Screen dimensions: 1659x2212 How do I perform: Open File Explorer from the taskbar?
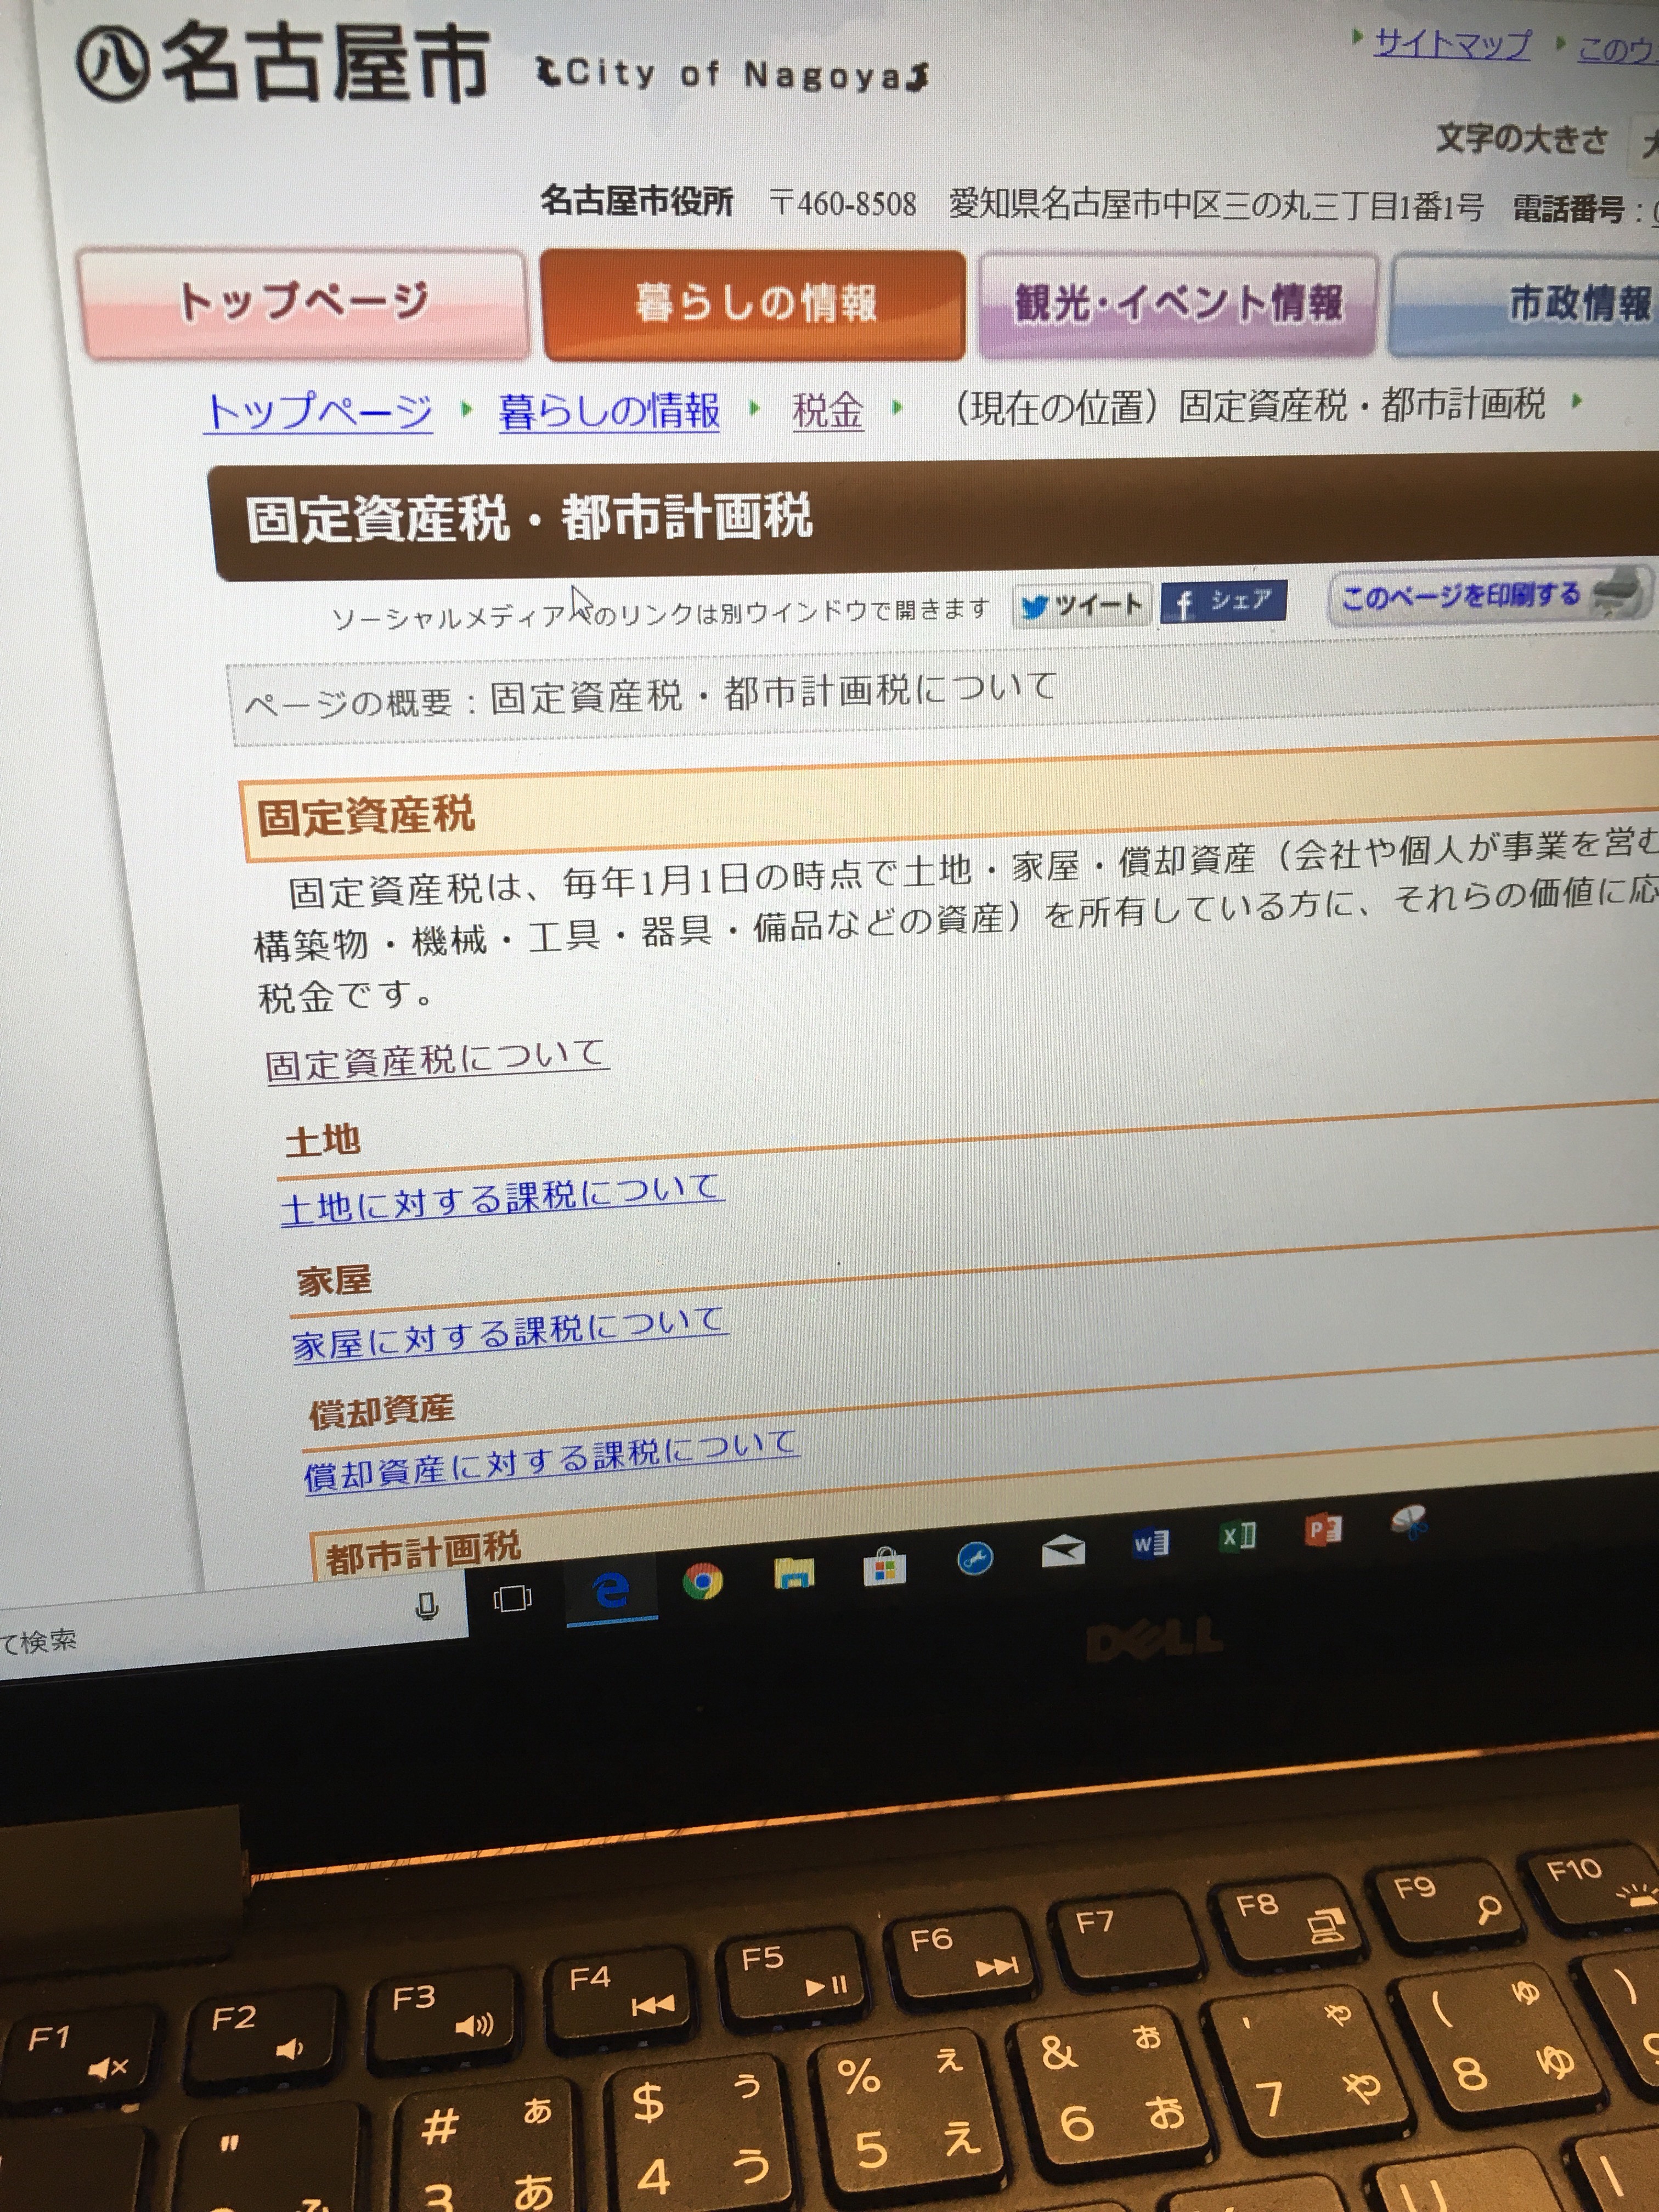794,1573
